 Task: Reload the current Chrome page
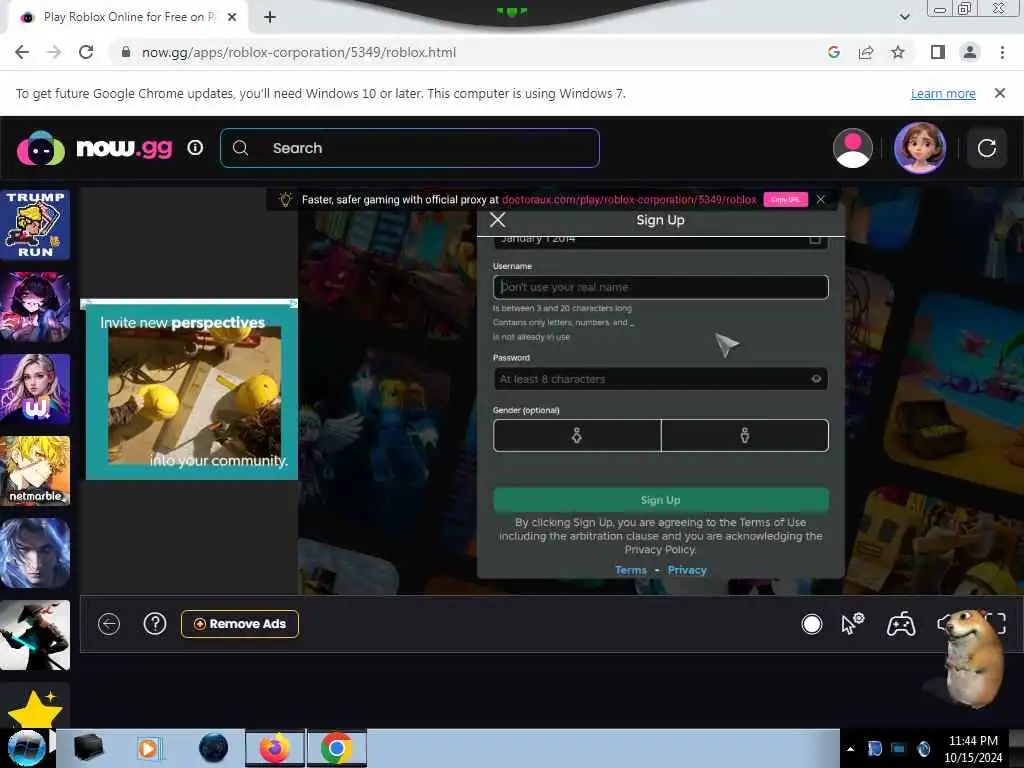(x=86, y=52)
